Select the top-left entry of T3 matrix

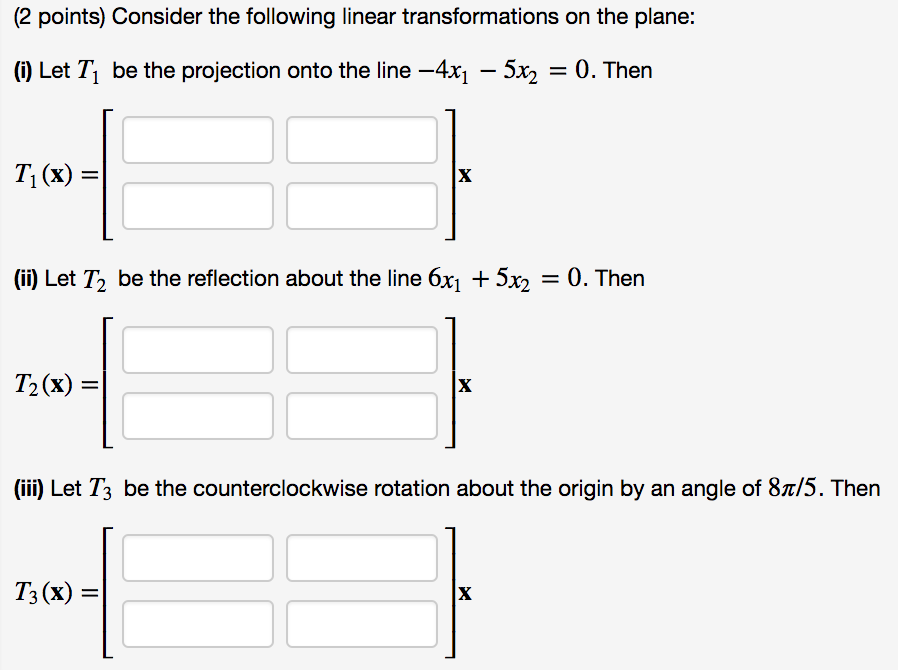click(x=198, y=558)
